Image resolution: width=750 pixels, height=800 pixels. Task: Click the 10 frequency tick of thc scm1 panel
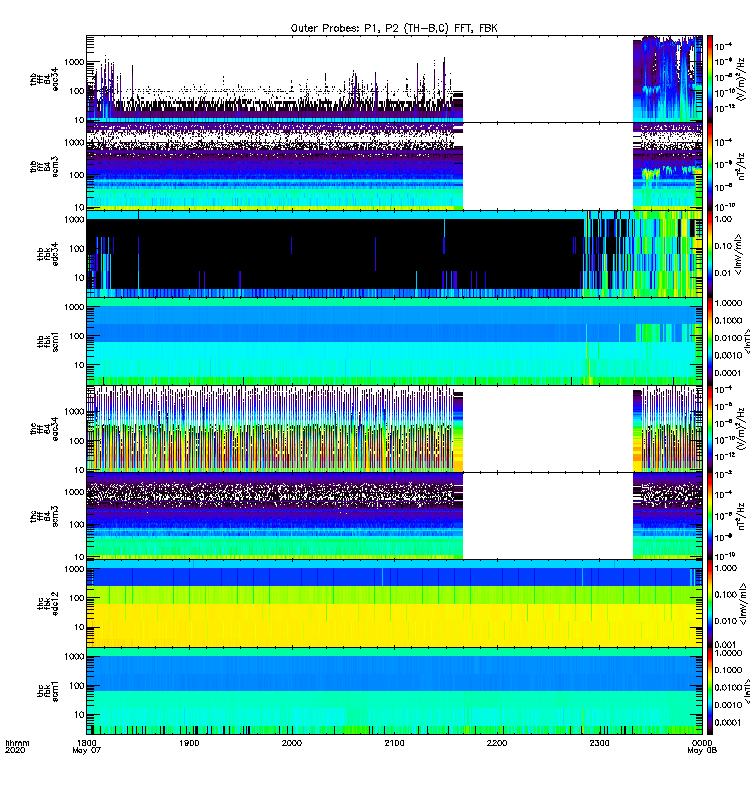(79, 715)
